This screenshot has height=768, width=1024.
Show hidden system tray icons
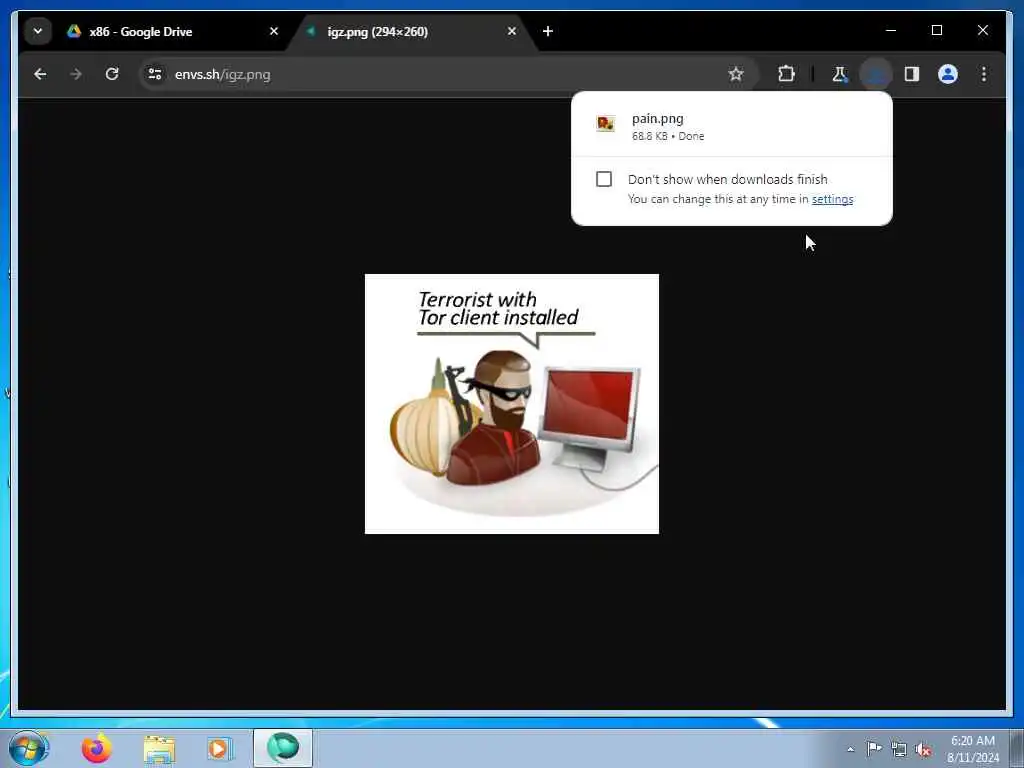pos(850,750)
